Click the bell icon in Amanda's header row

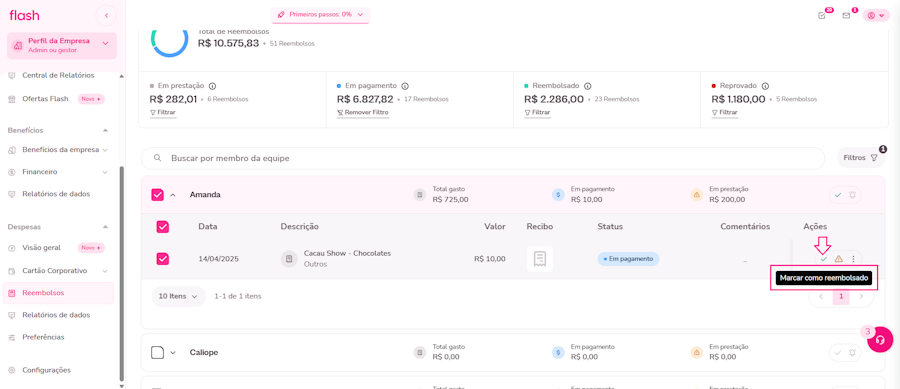point(852,195)
